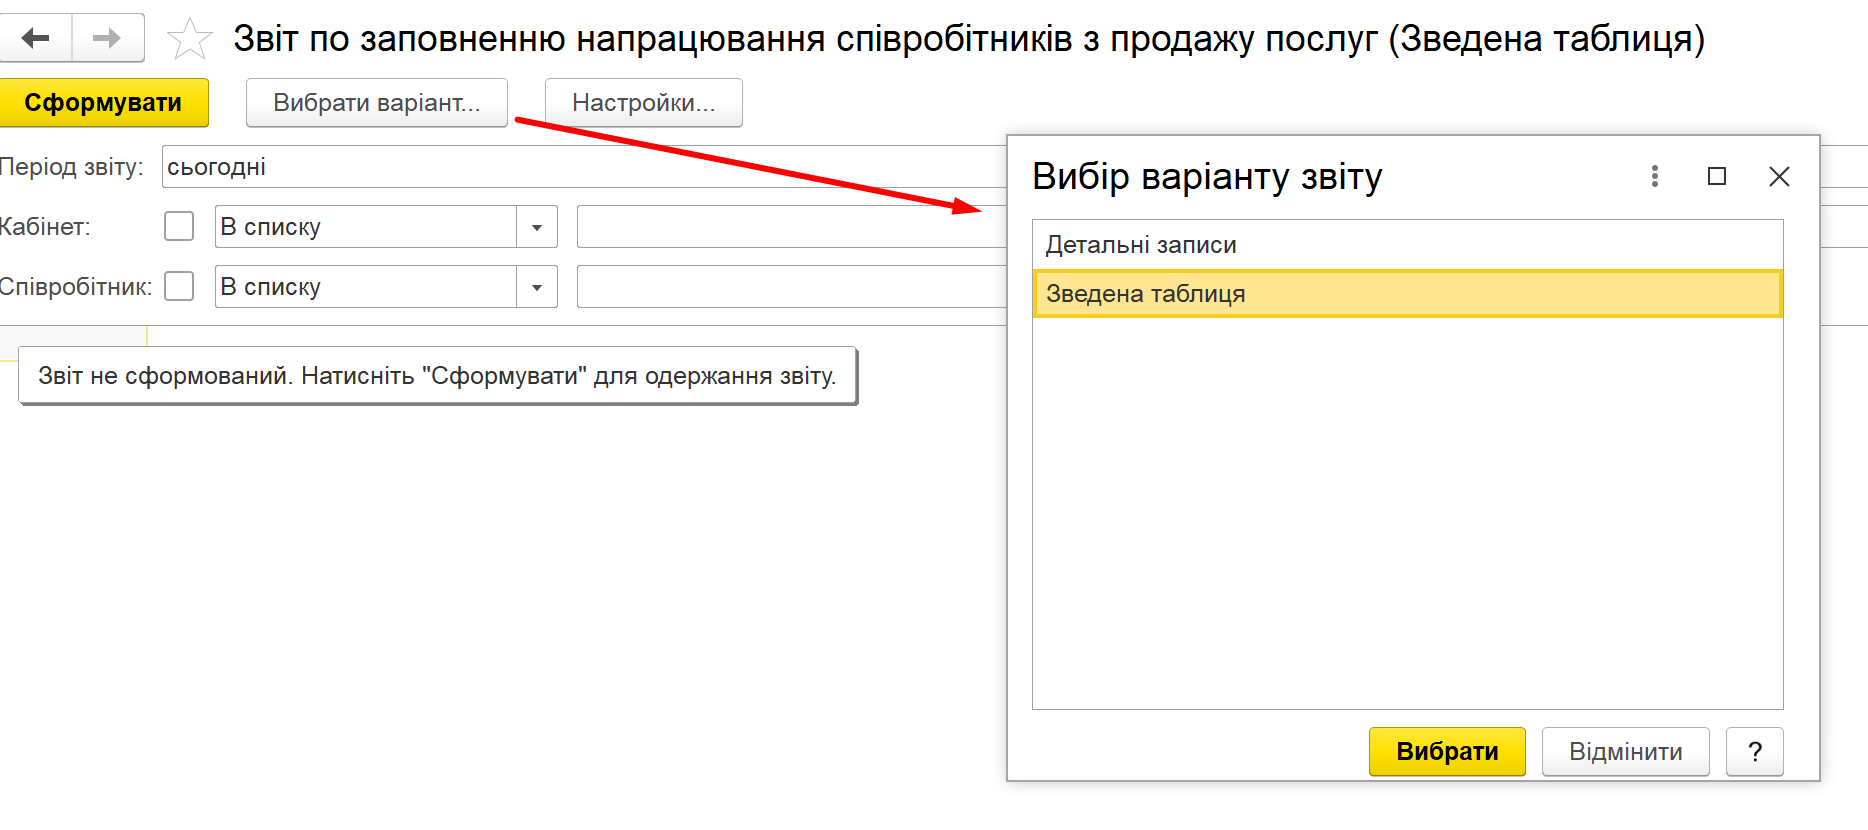Image resolution: width=1868 pixels, height=830 pixels.
Task: Close the report variant dialog
Action: click(x=1779, y=177)
